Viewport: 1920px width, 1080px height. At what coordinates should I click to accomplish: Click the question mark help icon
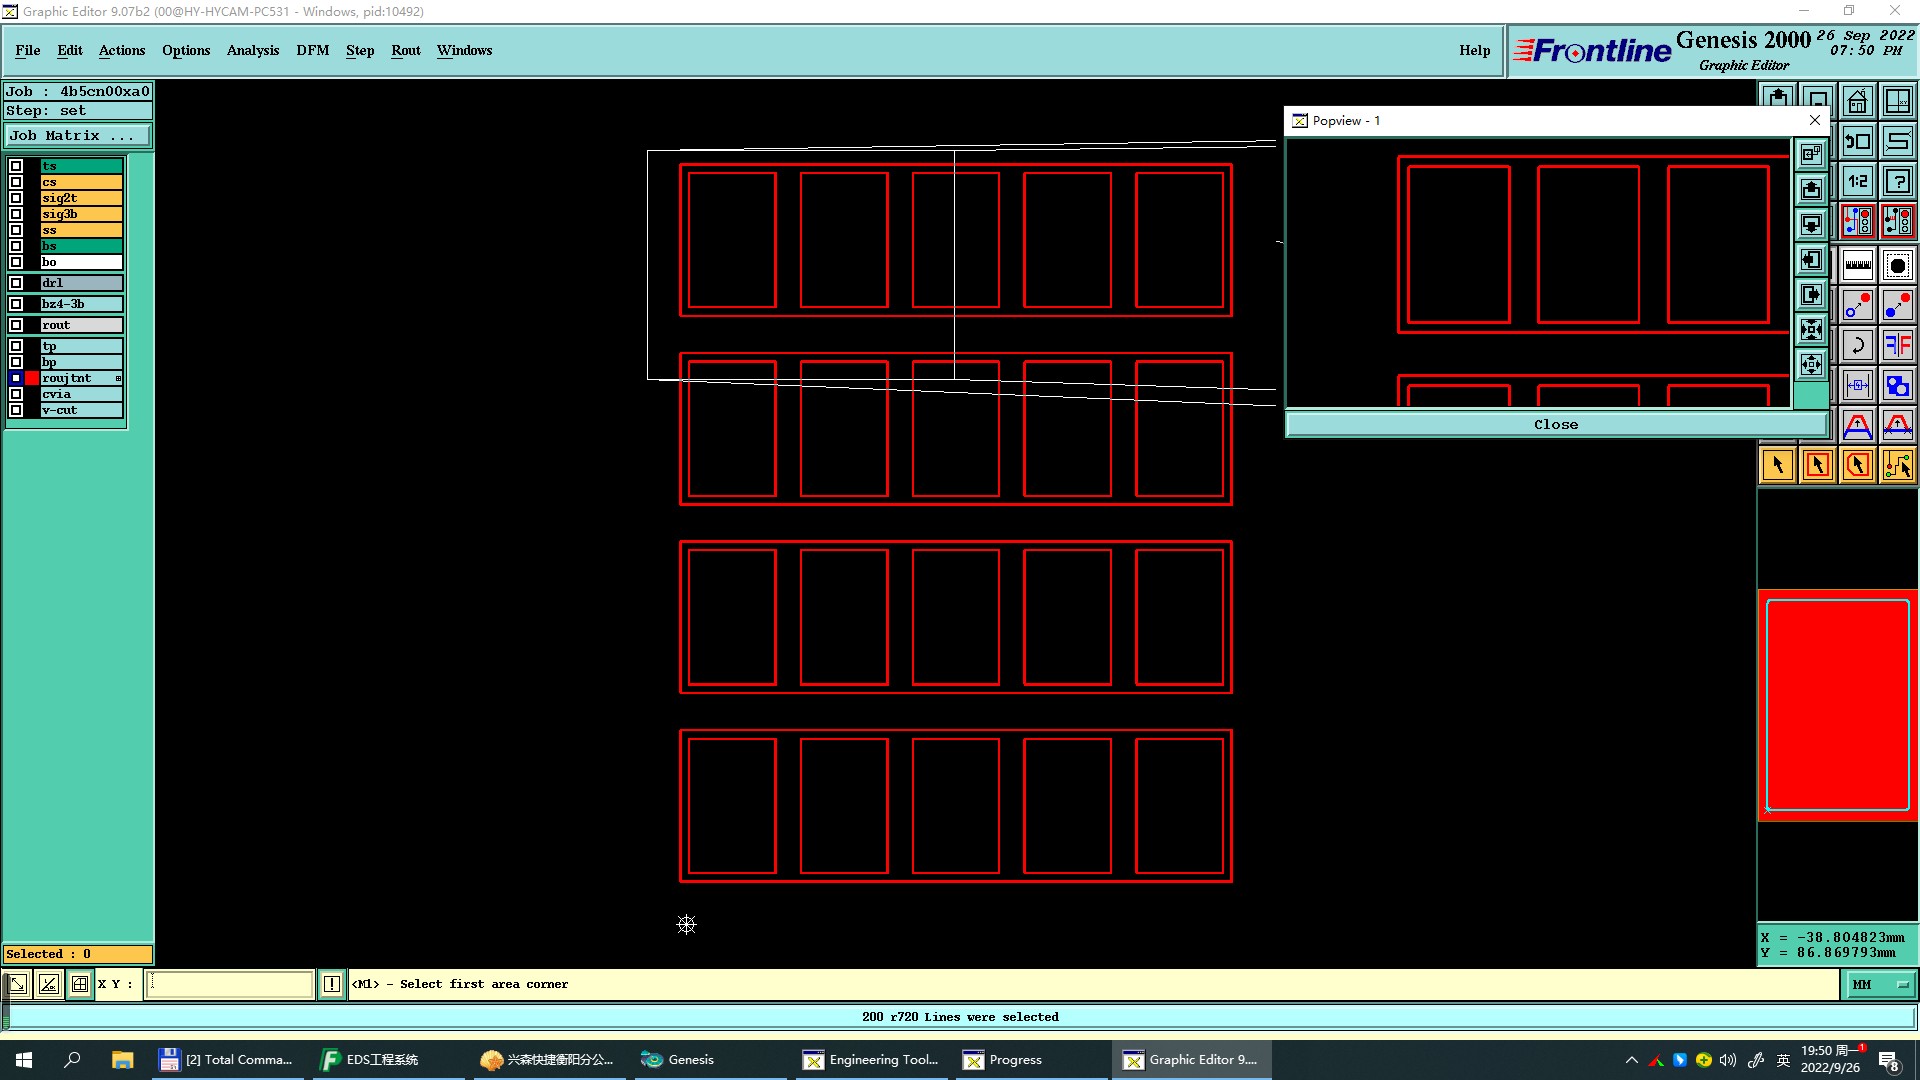coord(1897,181)
